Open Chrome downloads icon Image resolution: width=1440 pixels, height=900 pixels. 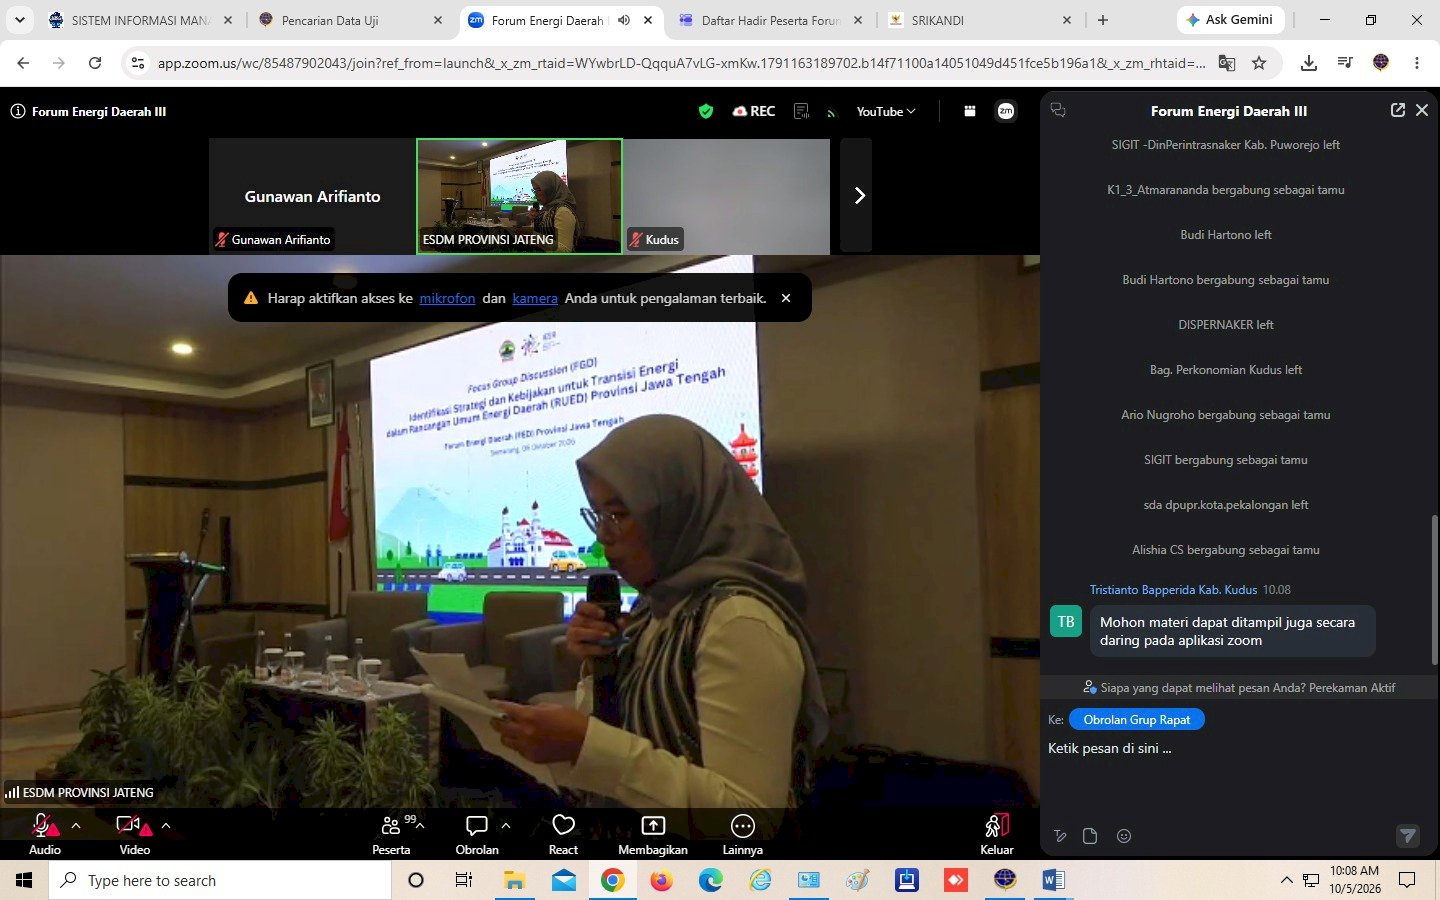(x=1308, y=63)
